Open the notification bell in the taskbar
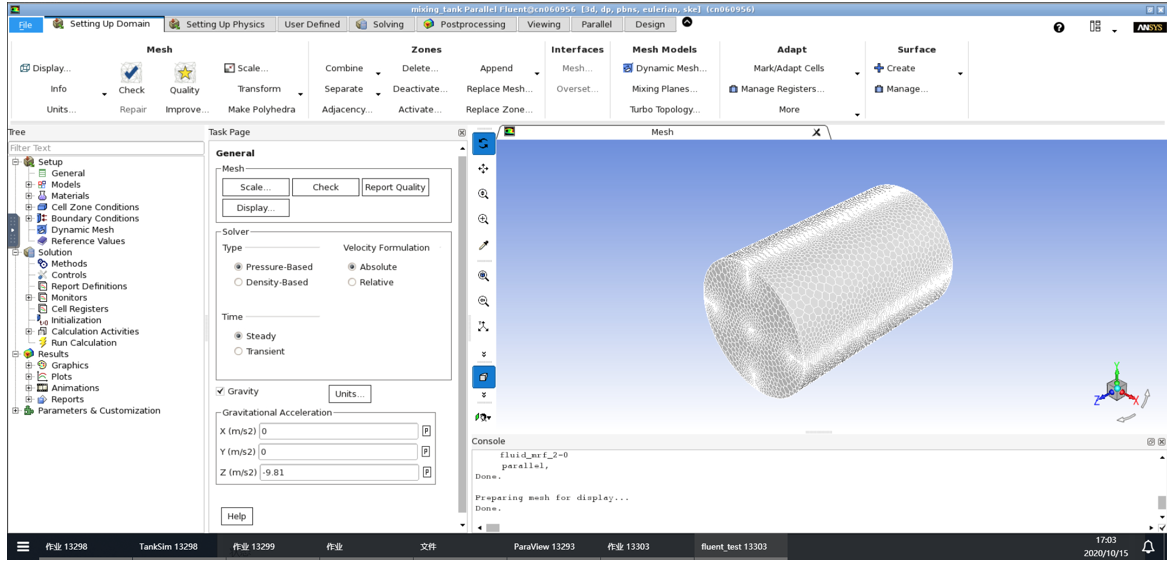Image resolution: width=1172 pixels, height=566 pixels. click(x=1148, y=546)
